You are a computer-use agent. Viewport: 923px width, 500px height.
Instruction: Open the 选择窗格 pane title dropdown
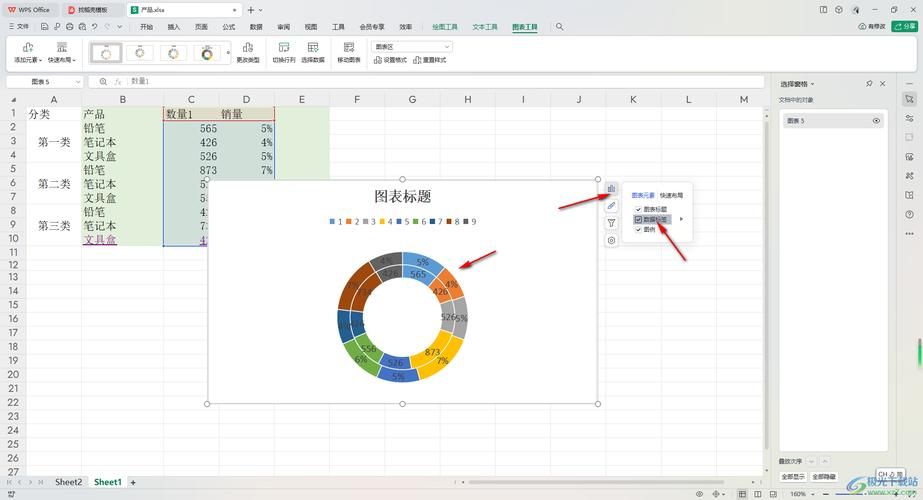tap(812, 84)
